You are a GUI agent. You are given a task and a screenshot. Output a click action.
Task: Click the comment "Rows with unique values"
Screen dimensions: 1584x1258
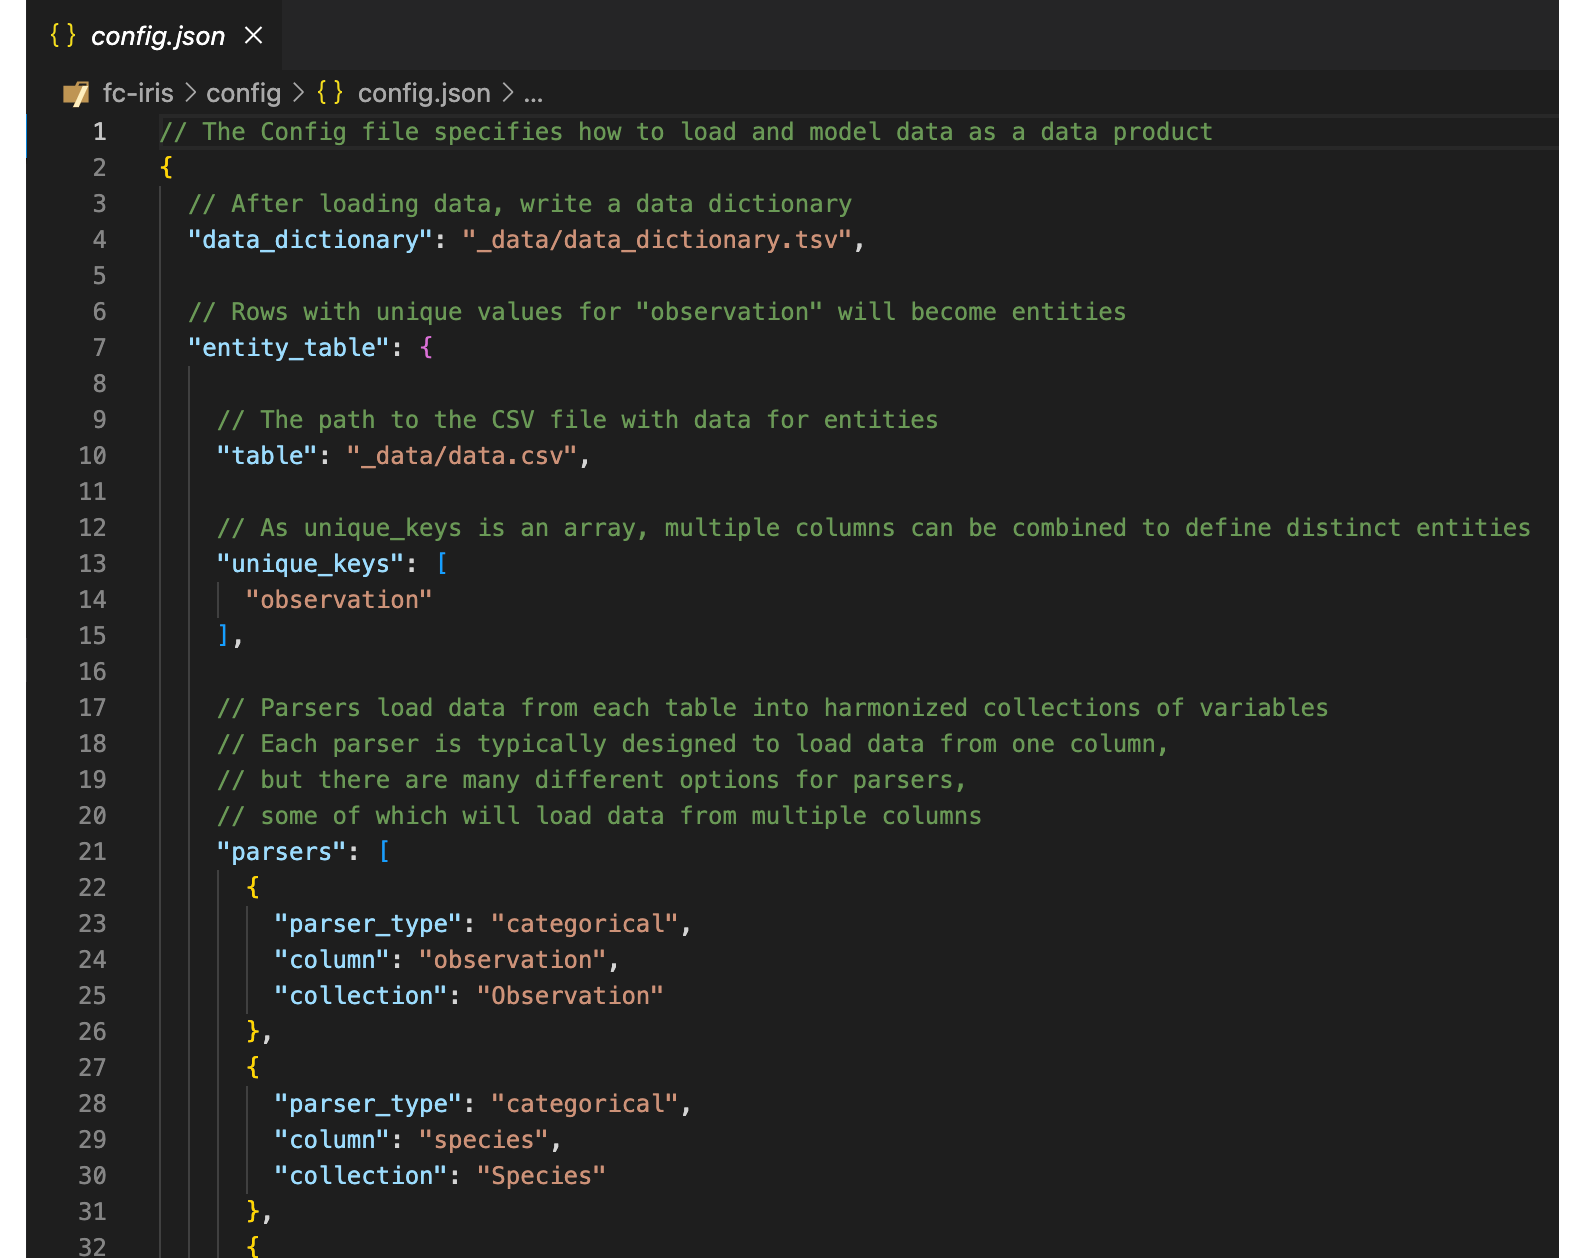click(x=657, y=312)
